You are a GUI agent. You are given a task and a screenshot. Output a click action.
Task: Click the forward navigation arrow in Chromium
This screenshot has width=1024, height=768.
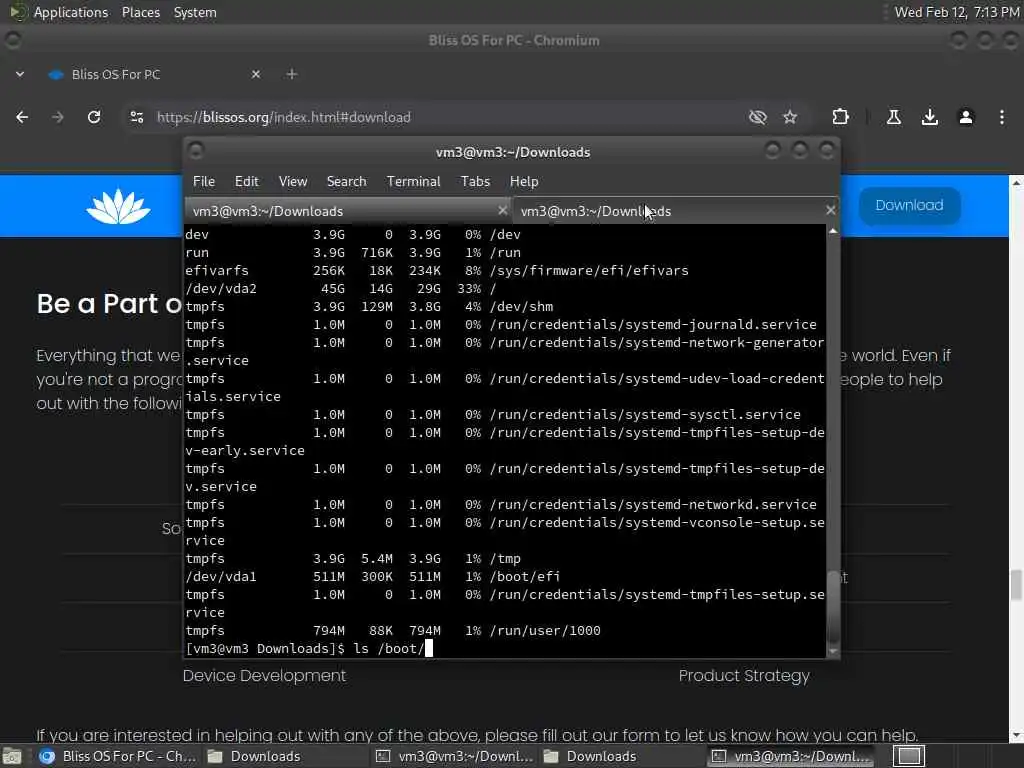click(57, 117)
